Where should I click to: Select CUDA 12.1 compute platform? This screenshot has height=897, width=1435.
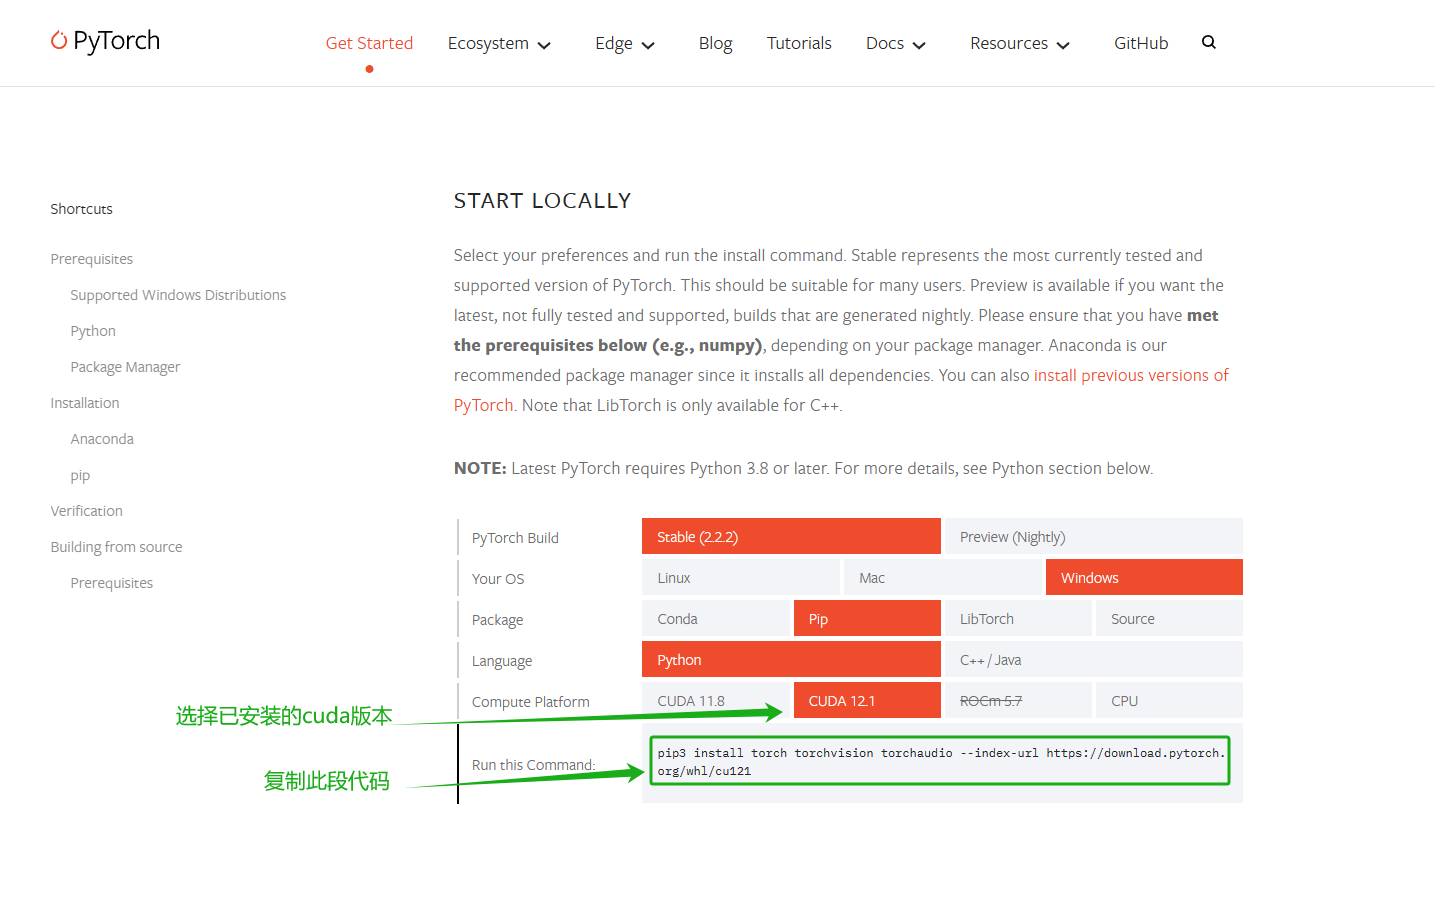pyautogui.click(x=867, y=701)
